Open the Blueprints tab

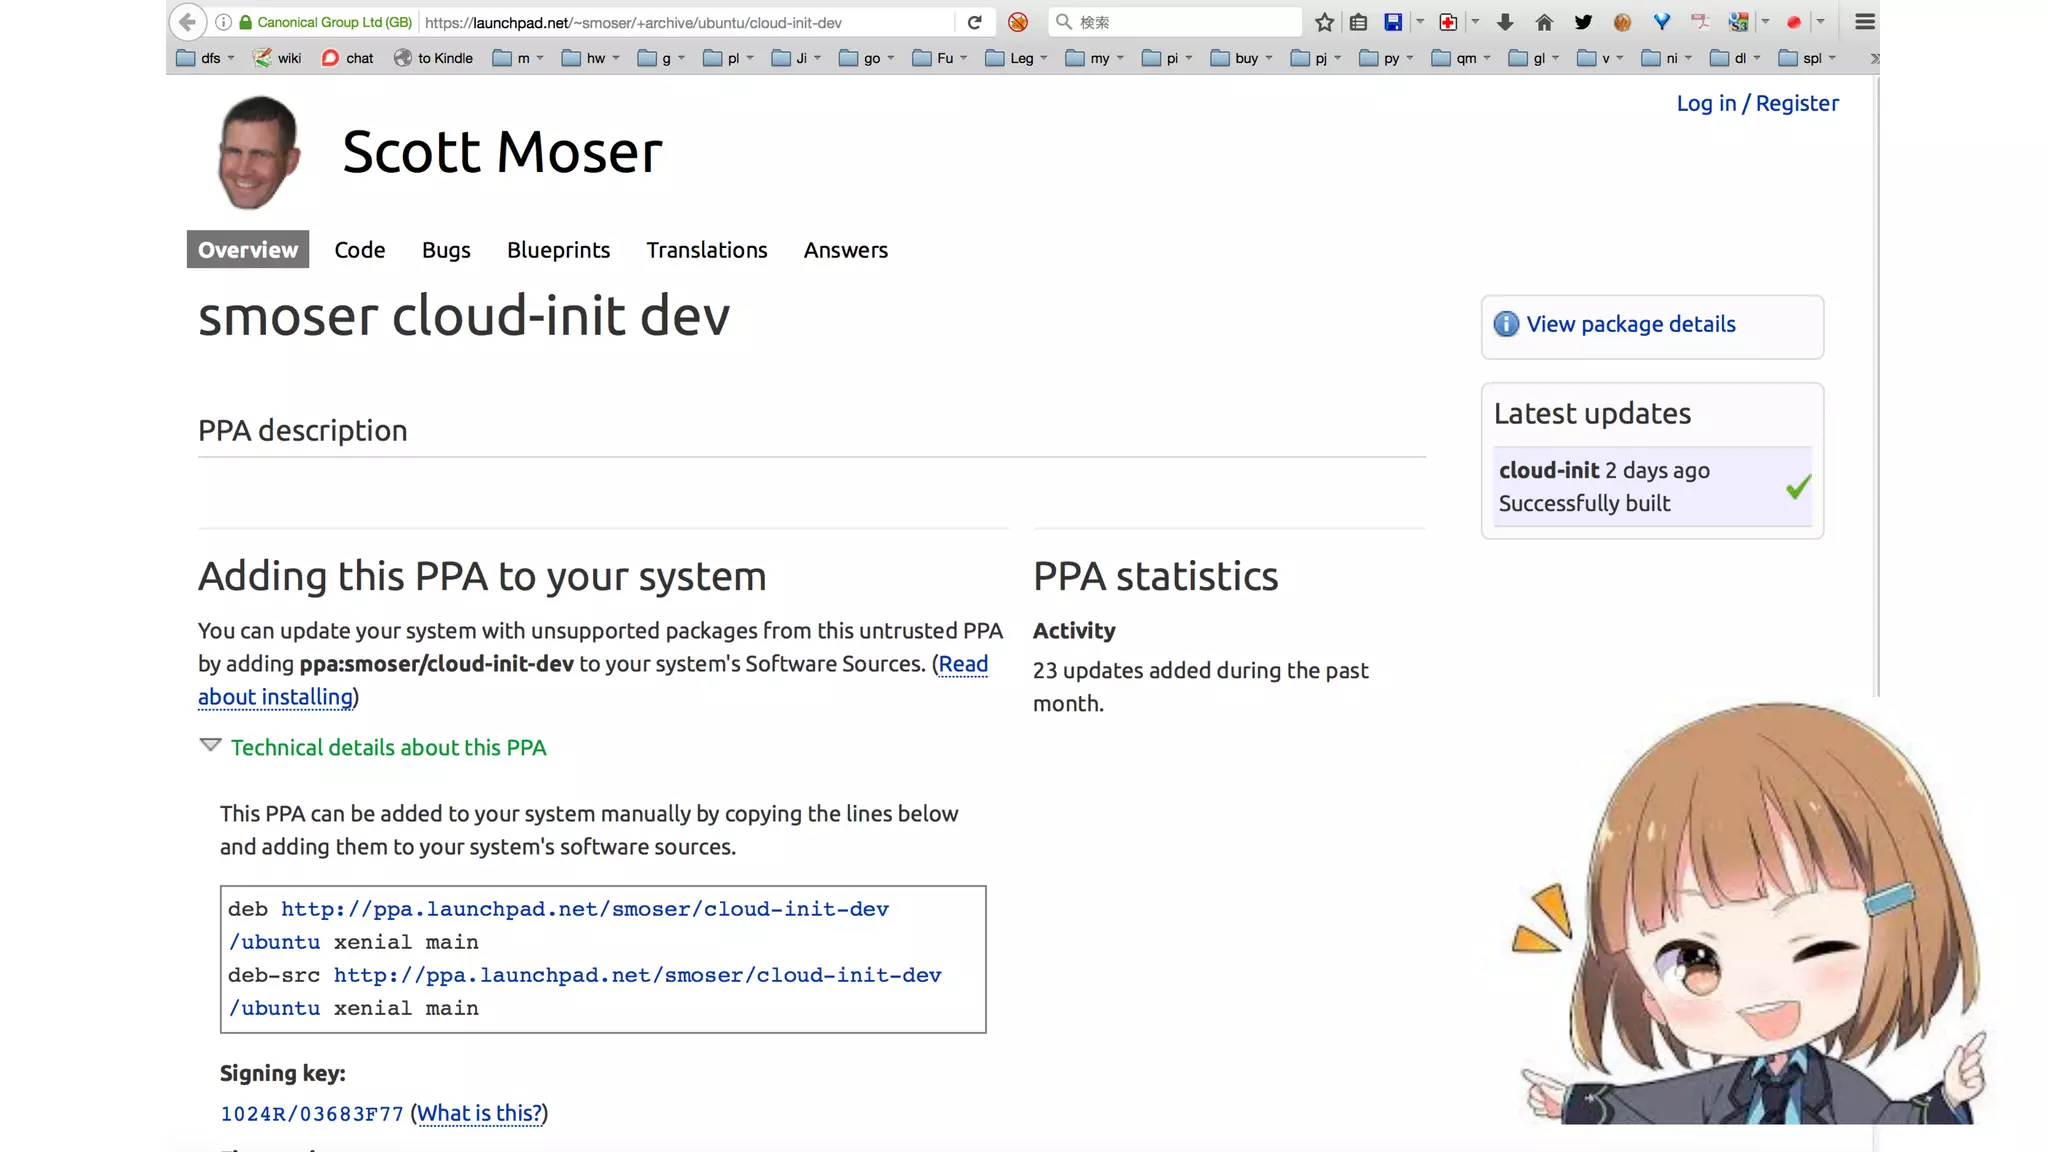558,250
